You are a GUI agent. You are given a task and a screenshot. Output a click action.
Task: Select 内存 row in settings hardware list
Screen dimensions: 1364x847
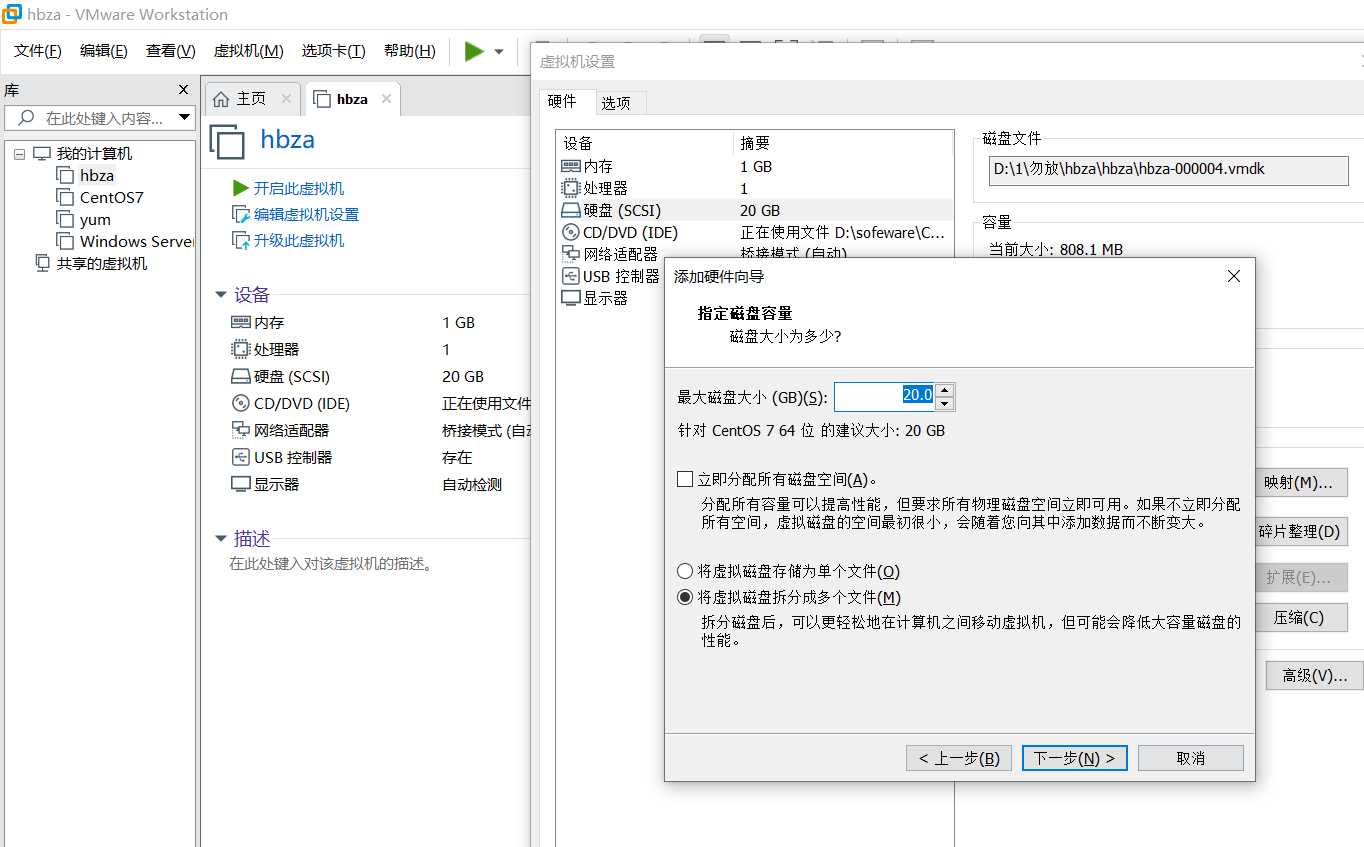pyautogui.click(x=754, y=166)
